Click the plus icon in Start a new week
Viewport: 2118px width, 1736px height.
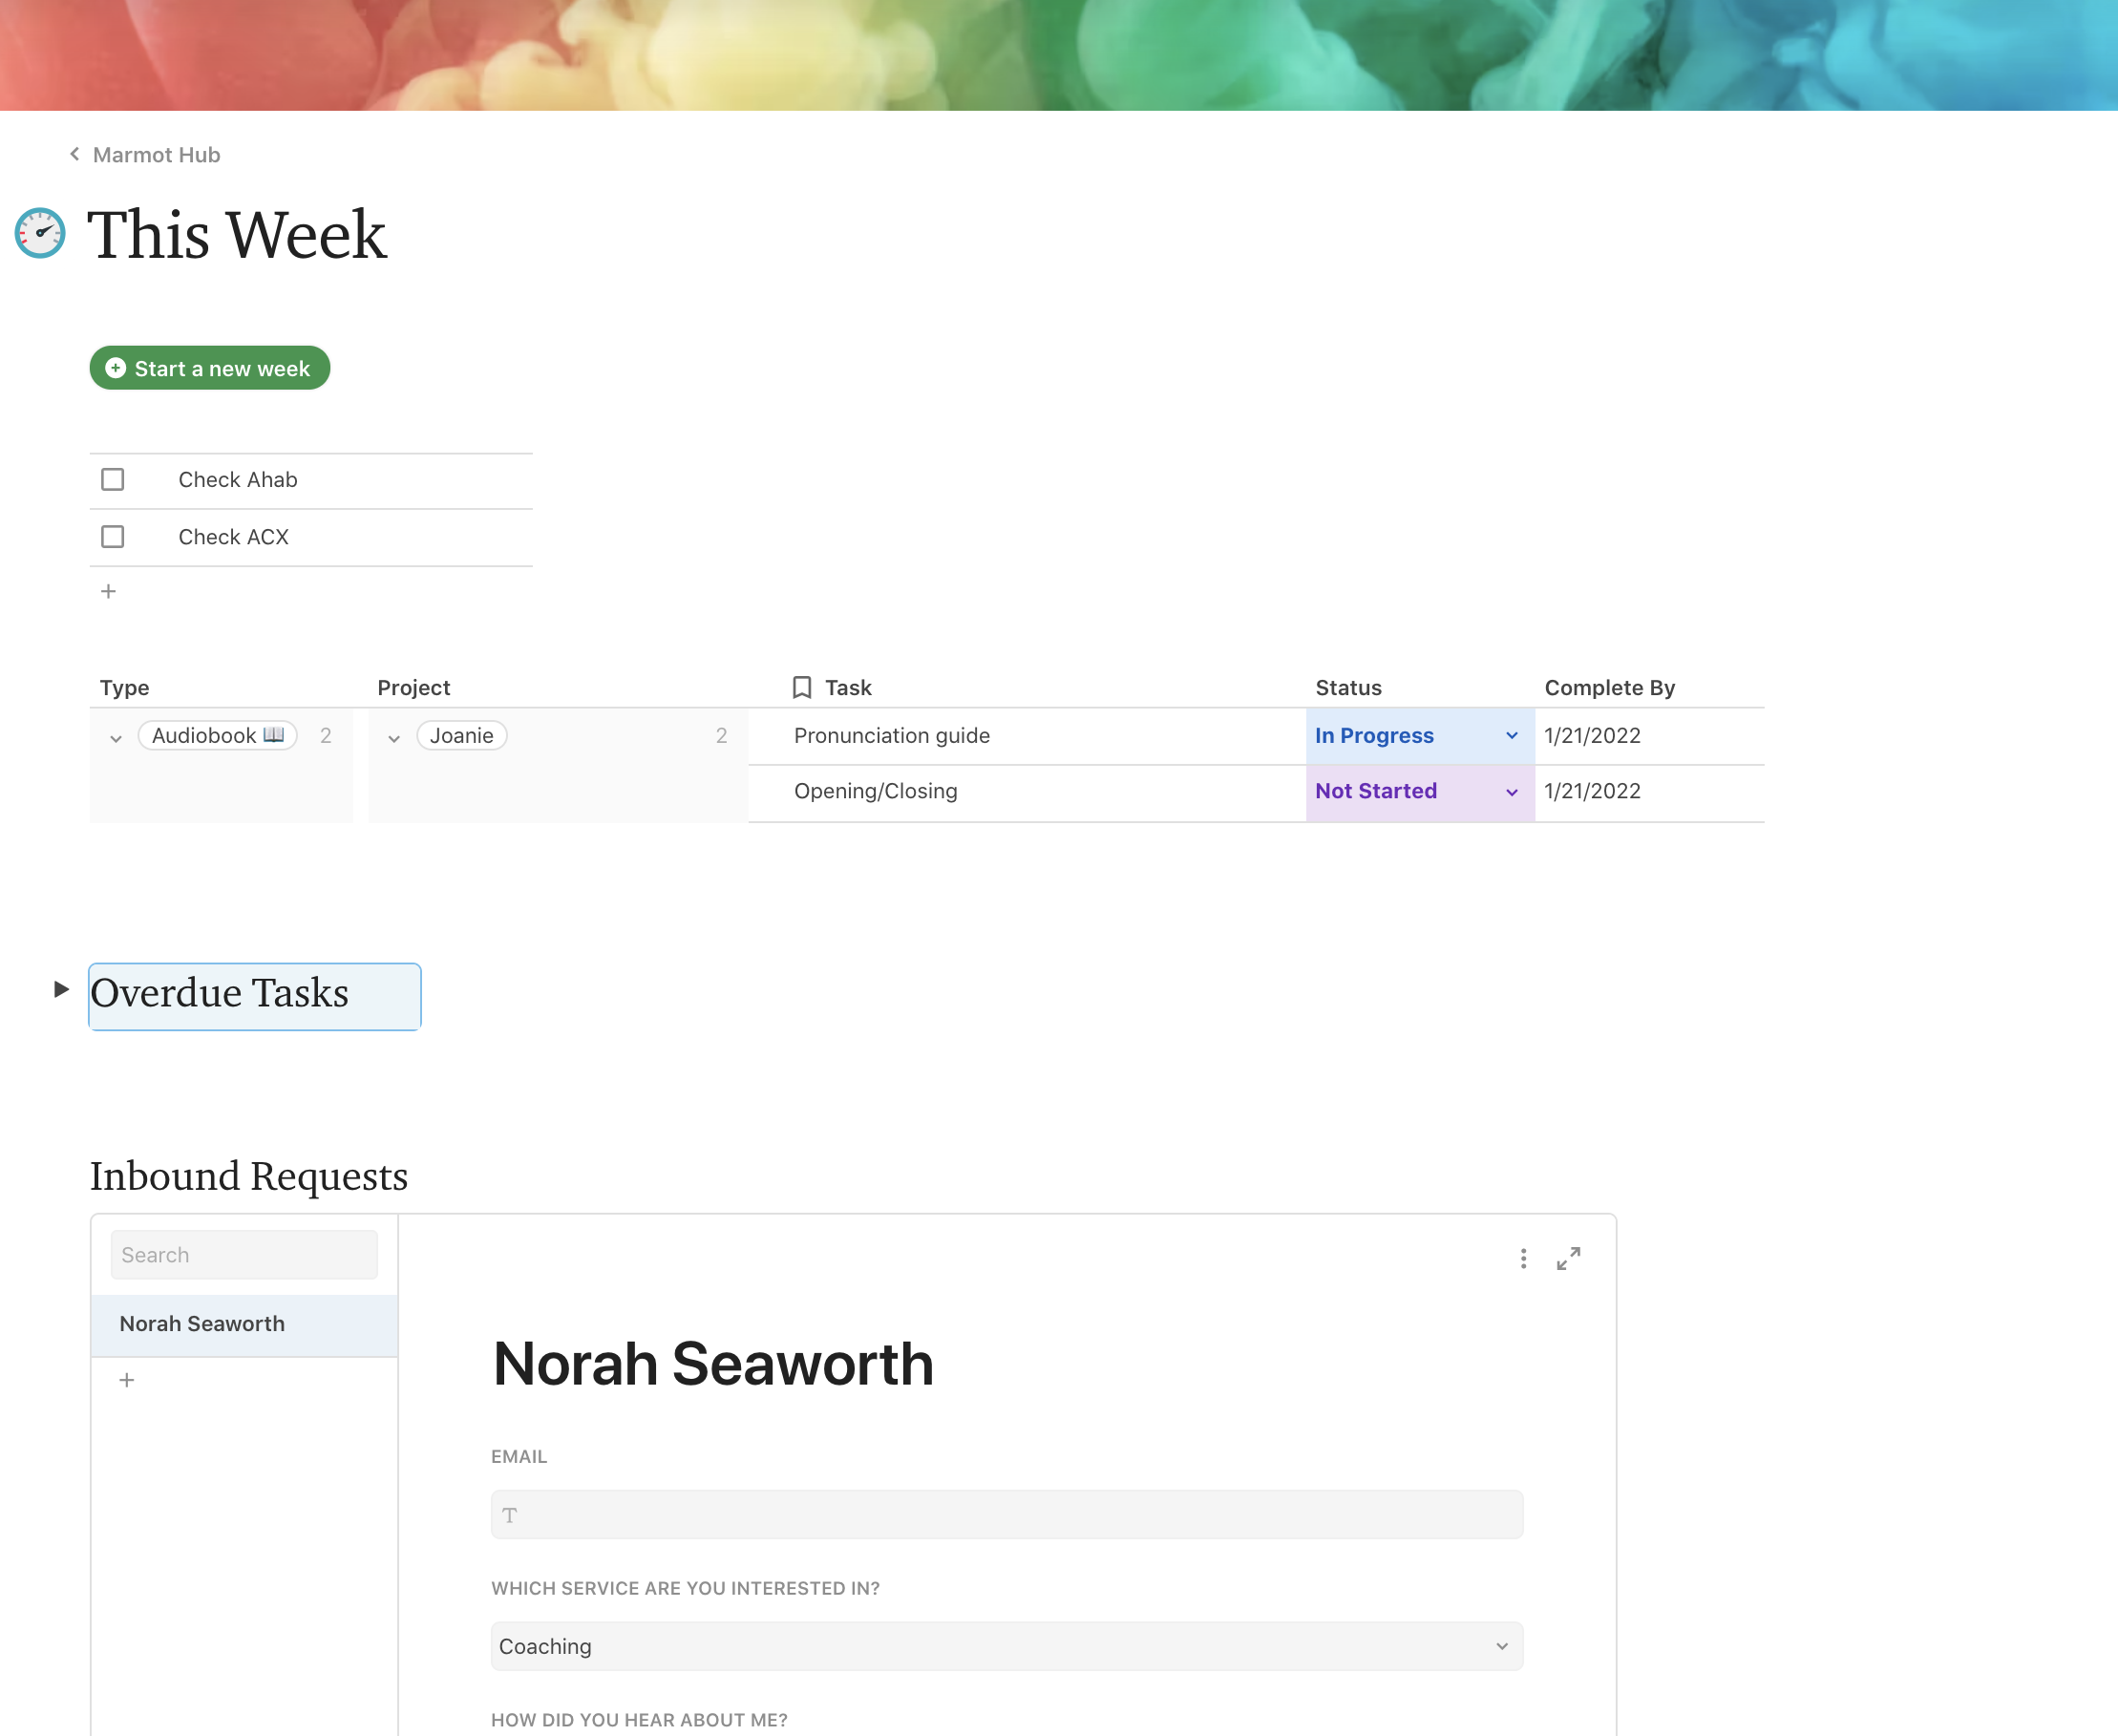116,368
